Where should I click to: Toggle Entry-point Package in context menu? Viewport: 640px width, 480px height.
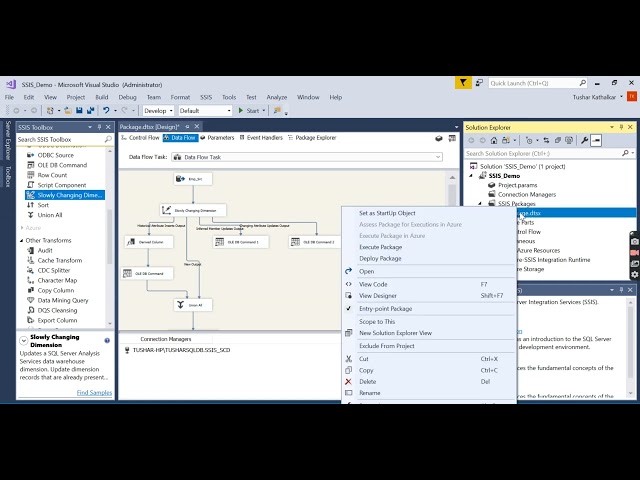click(x=385, y=309)
